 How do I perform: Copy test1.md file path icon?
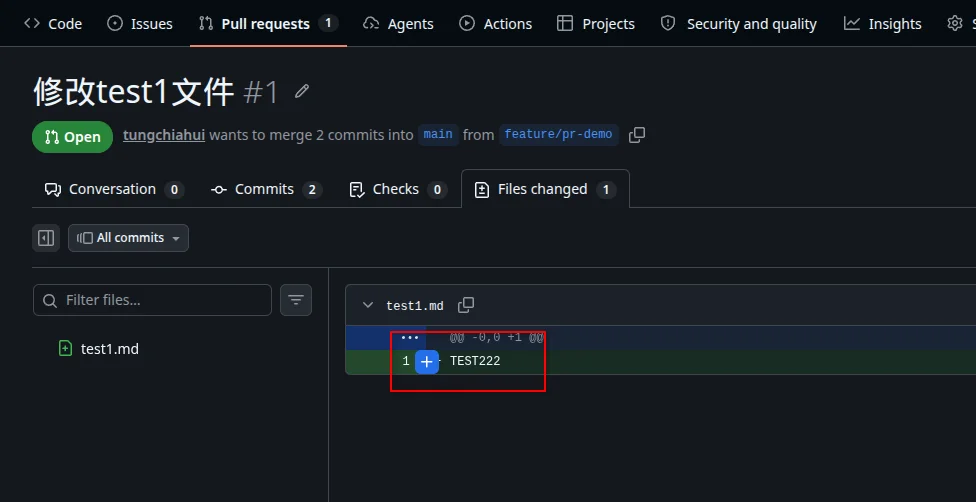pos(466,305)
